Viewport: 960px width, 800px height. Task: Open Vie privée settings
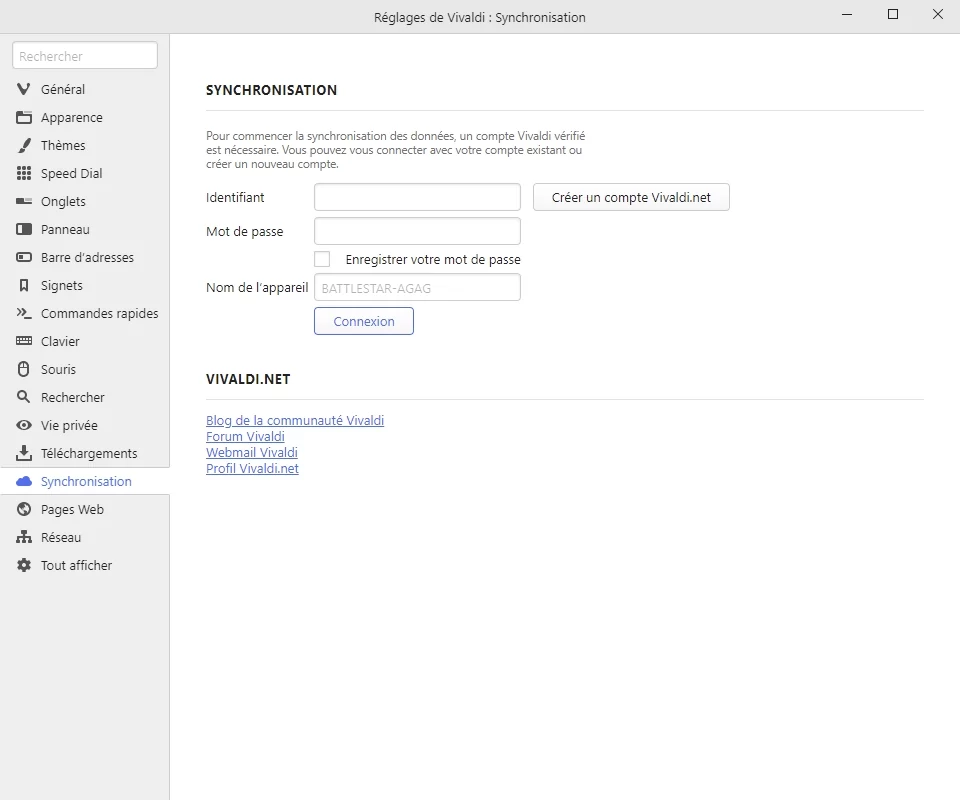tap(69, 425)
